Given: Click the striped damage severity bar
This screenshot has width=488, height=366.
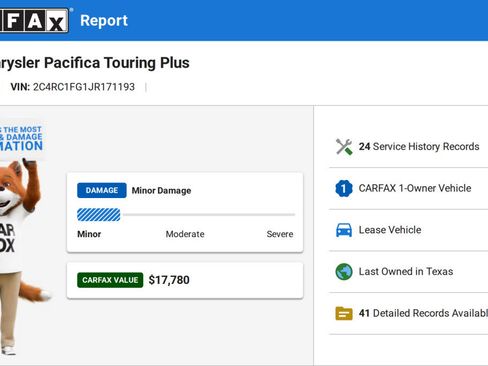Looking at the screenshot, I should [x=99, y=215].
